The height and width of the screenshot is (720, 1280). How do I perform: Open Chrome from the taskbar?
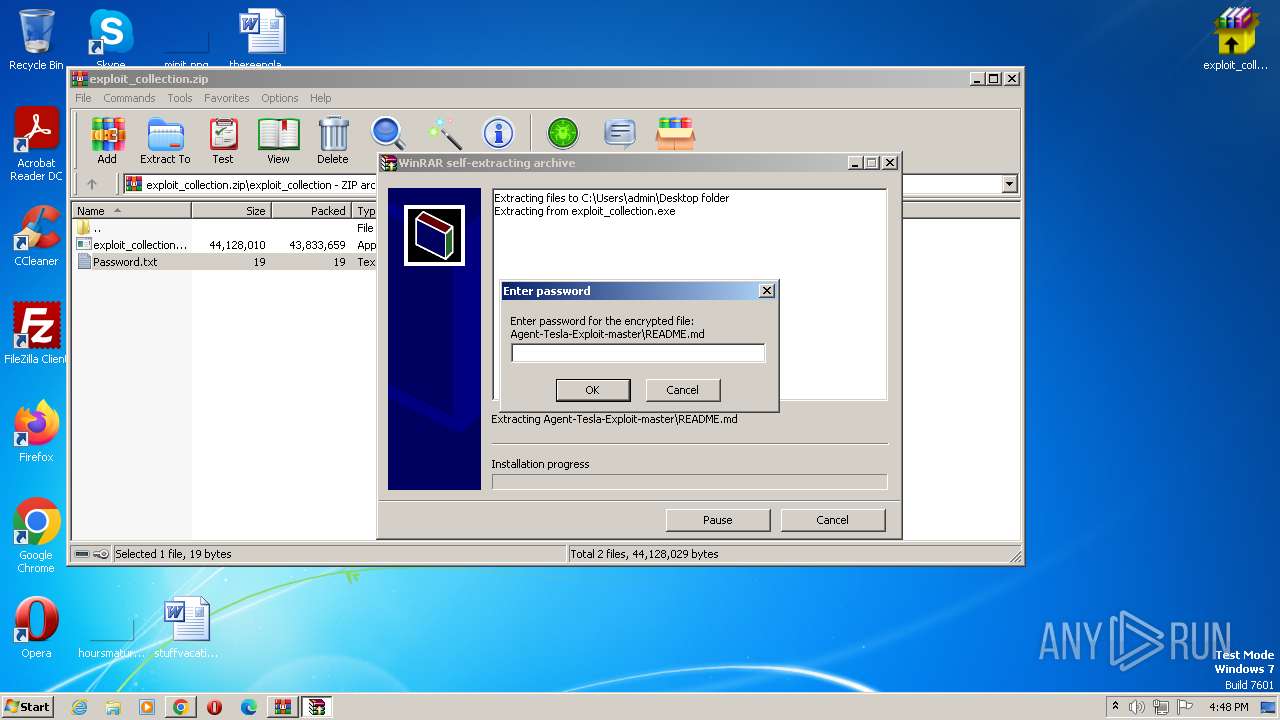[181, 707]
